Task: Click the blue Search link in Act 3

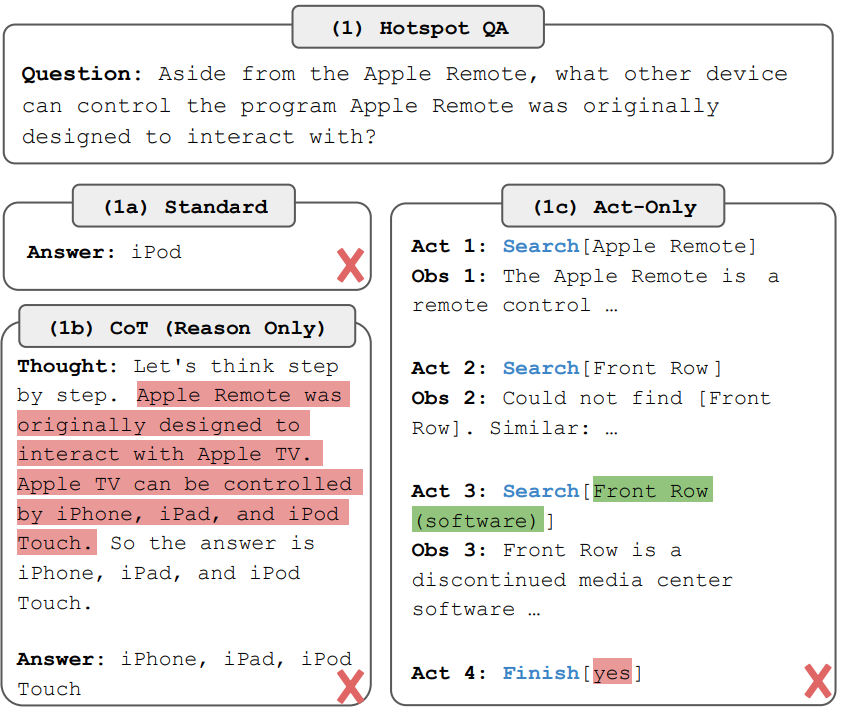Action: [x=540, y=491]
